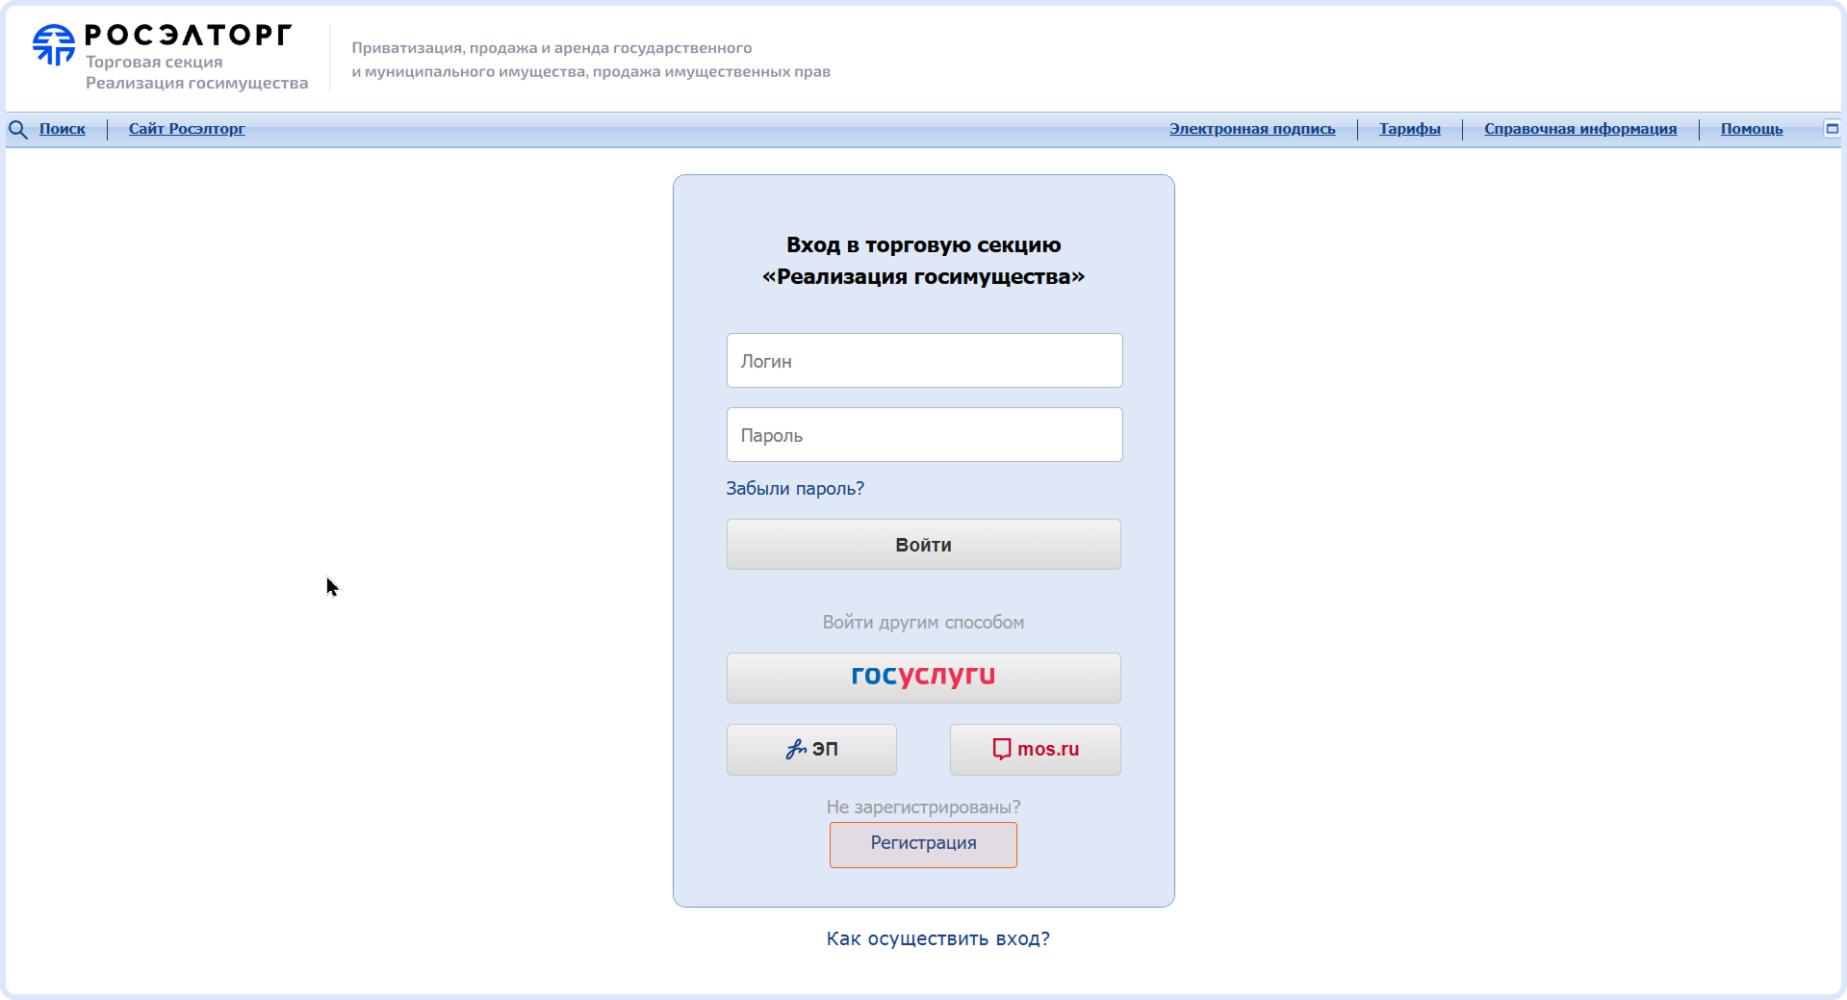Click the header tagline starting with 'Приватизация, продажа и аренда'
This screenshot has height=1000, width=1847.
click(591, 60)
